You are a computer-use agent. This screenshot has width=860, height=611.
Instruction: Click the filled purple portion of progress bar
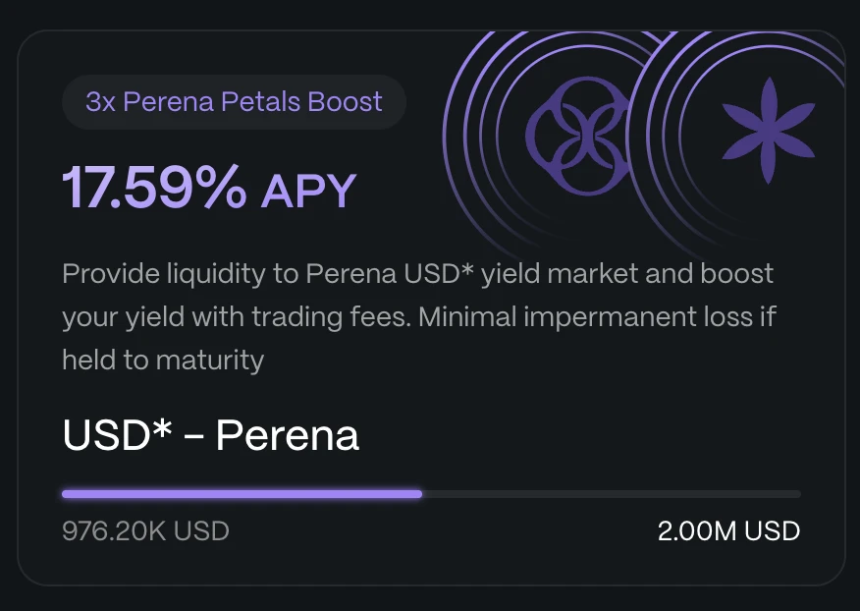tap(240, 493)
